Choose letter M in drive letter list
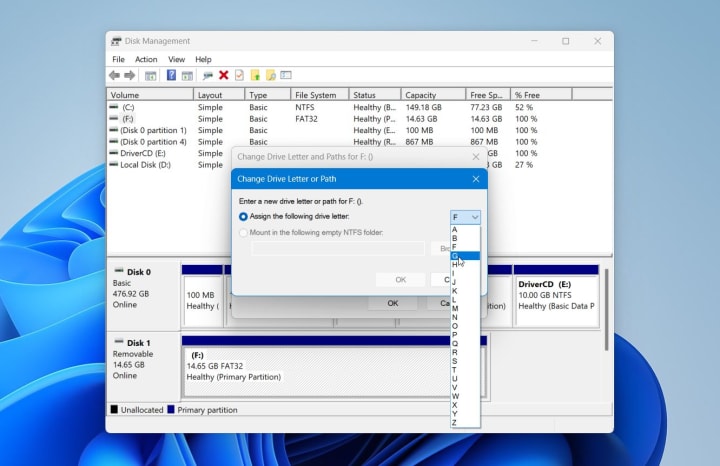 465,308
